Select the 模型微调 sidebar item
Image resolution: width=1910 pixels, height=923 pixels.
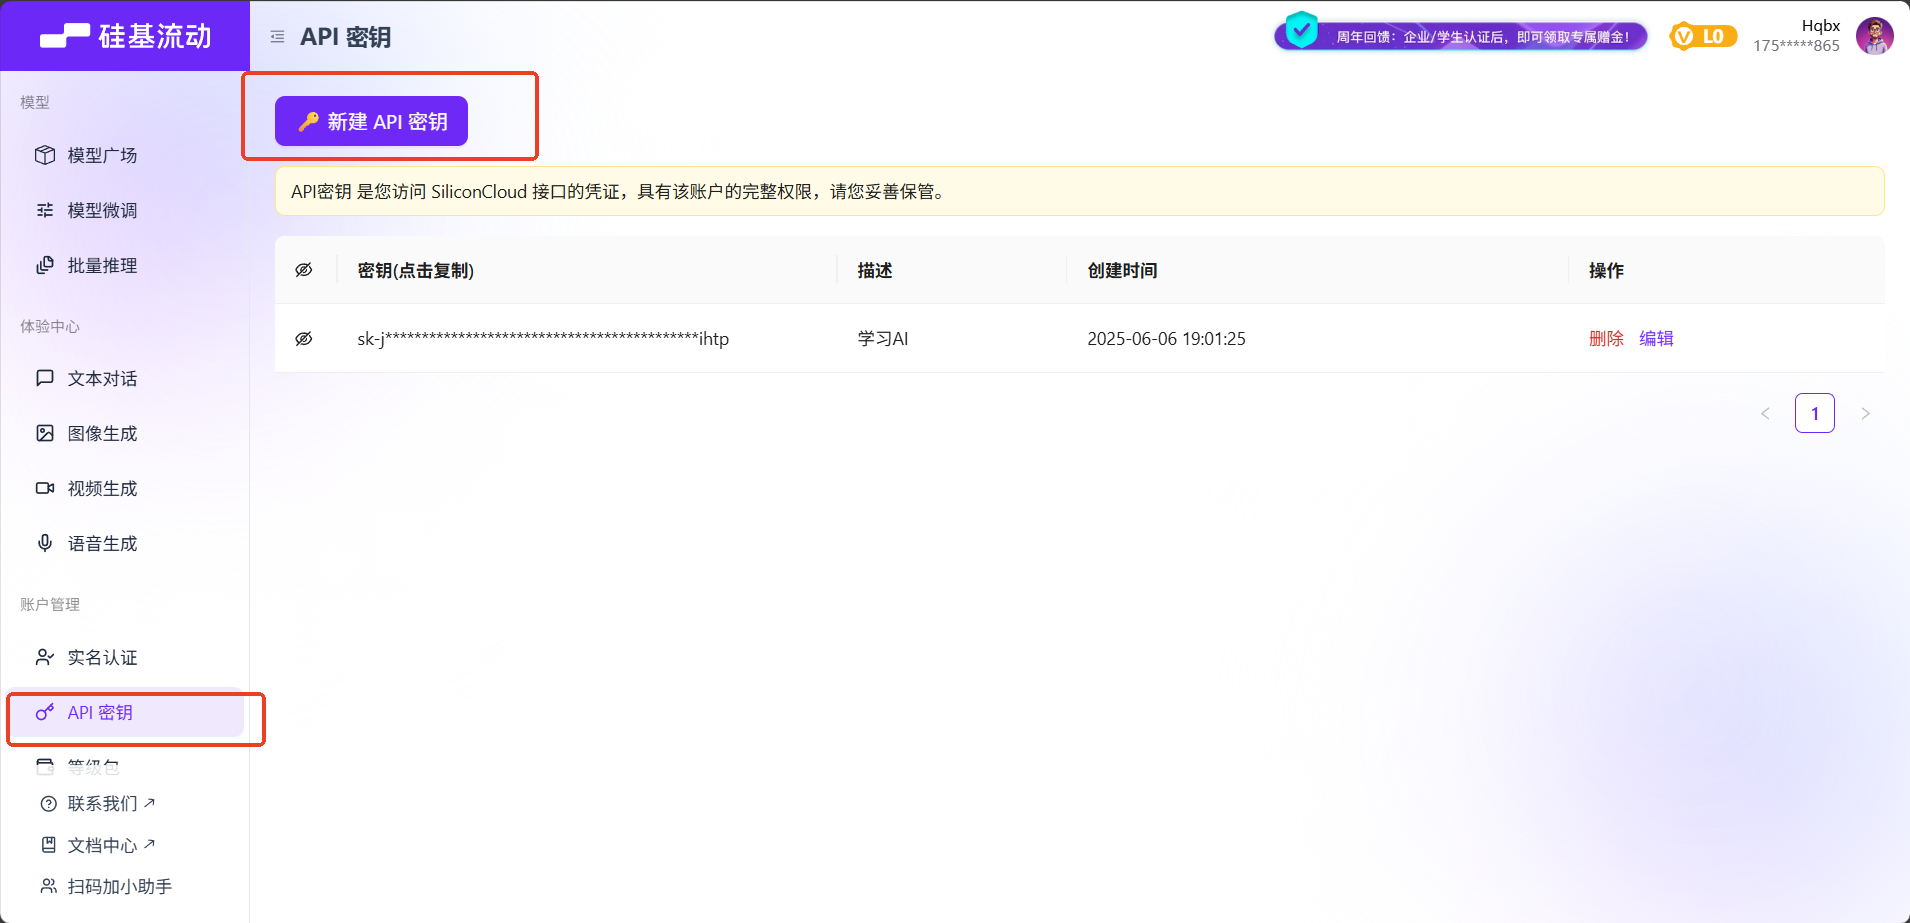103,210
